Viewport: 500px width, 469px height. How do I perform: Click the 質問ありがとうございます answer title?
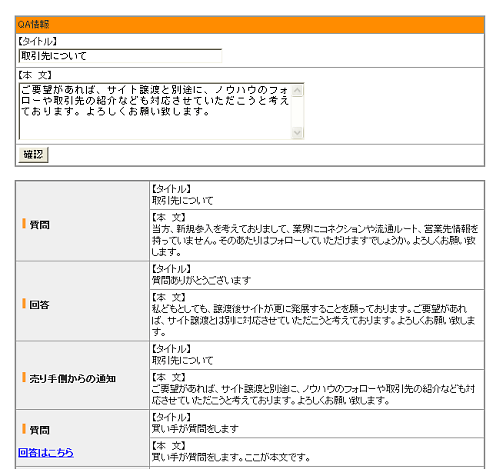201,281
